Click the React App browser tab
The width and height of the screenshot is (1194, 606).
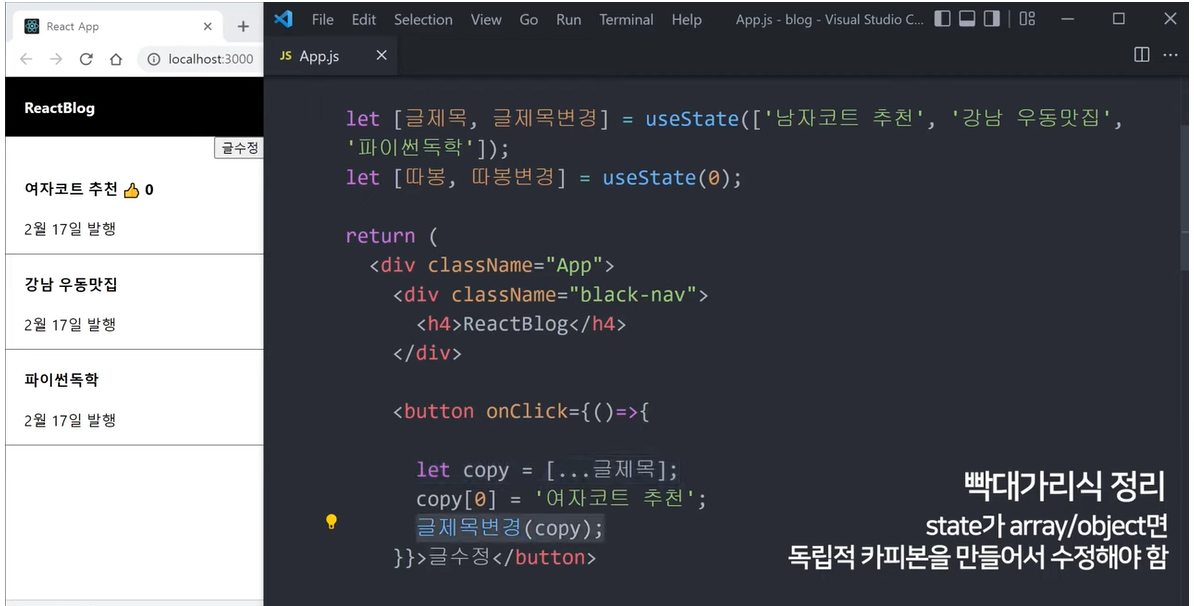coord(118,26)
